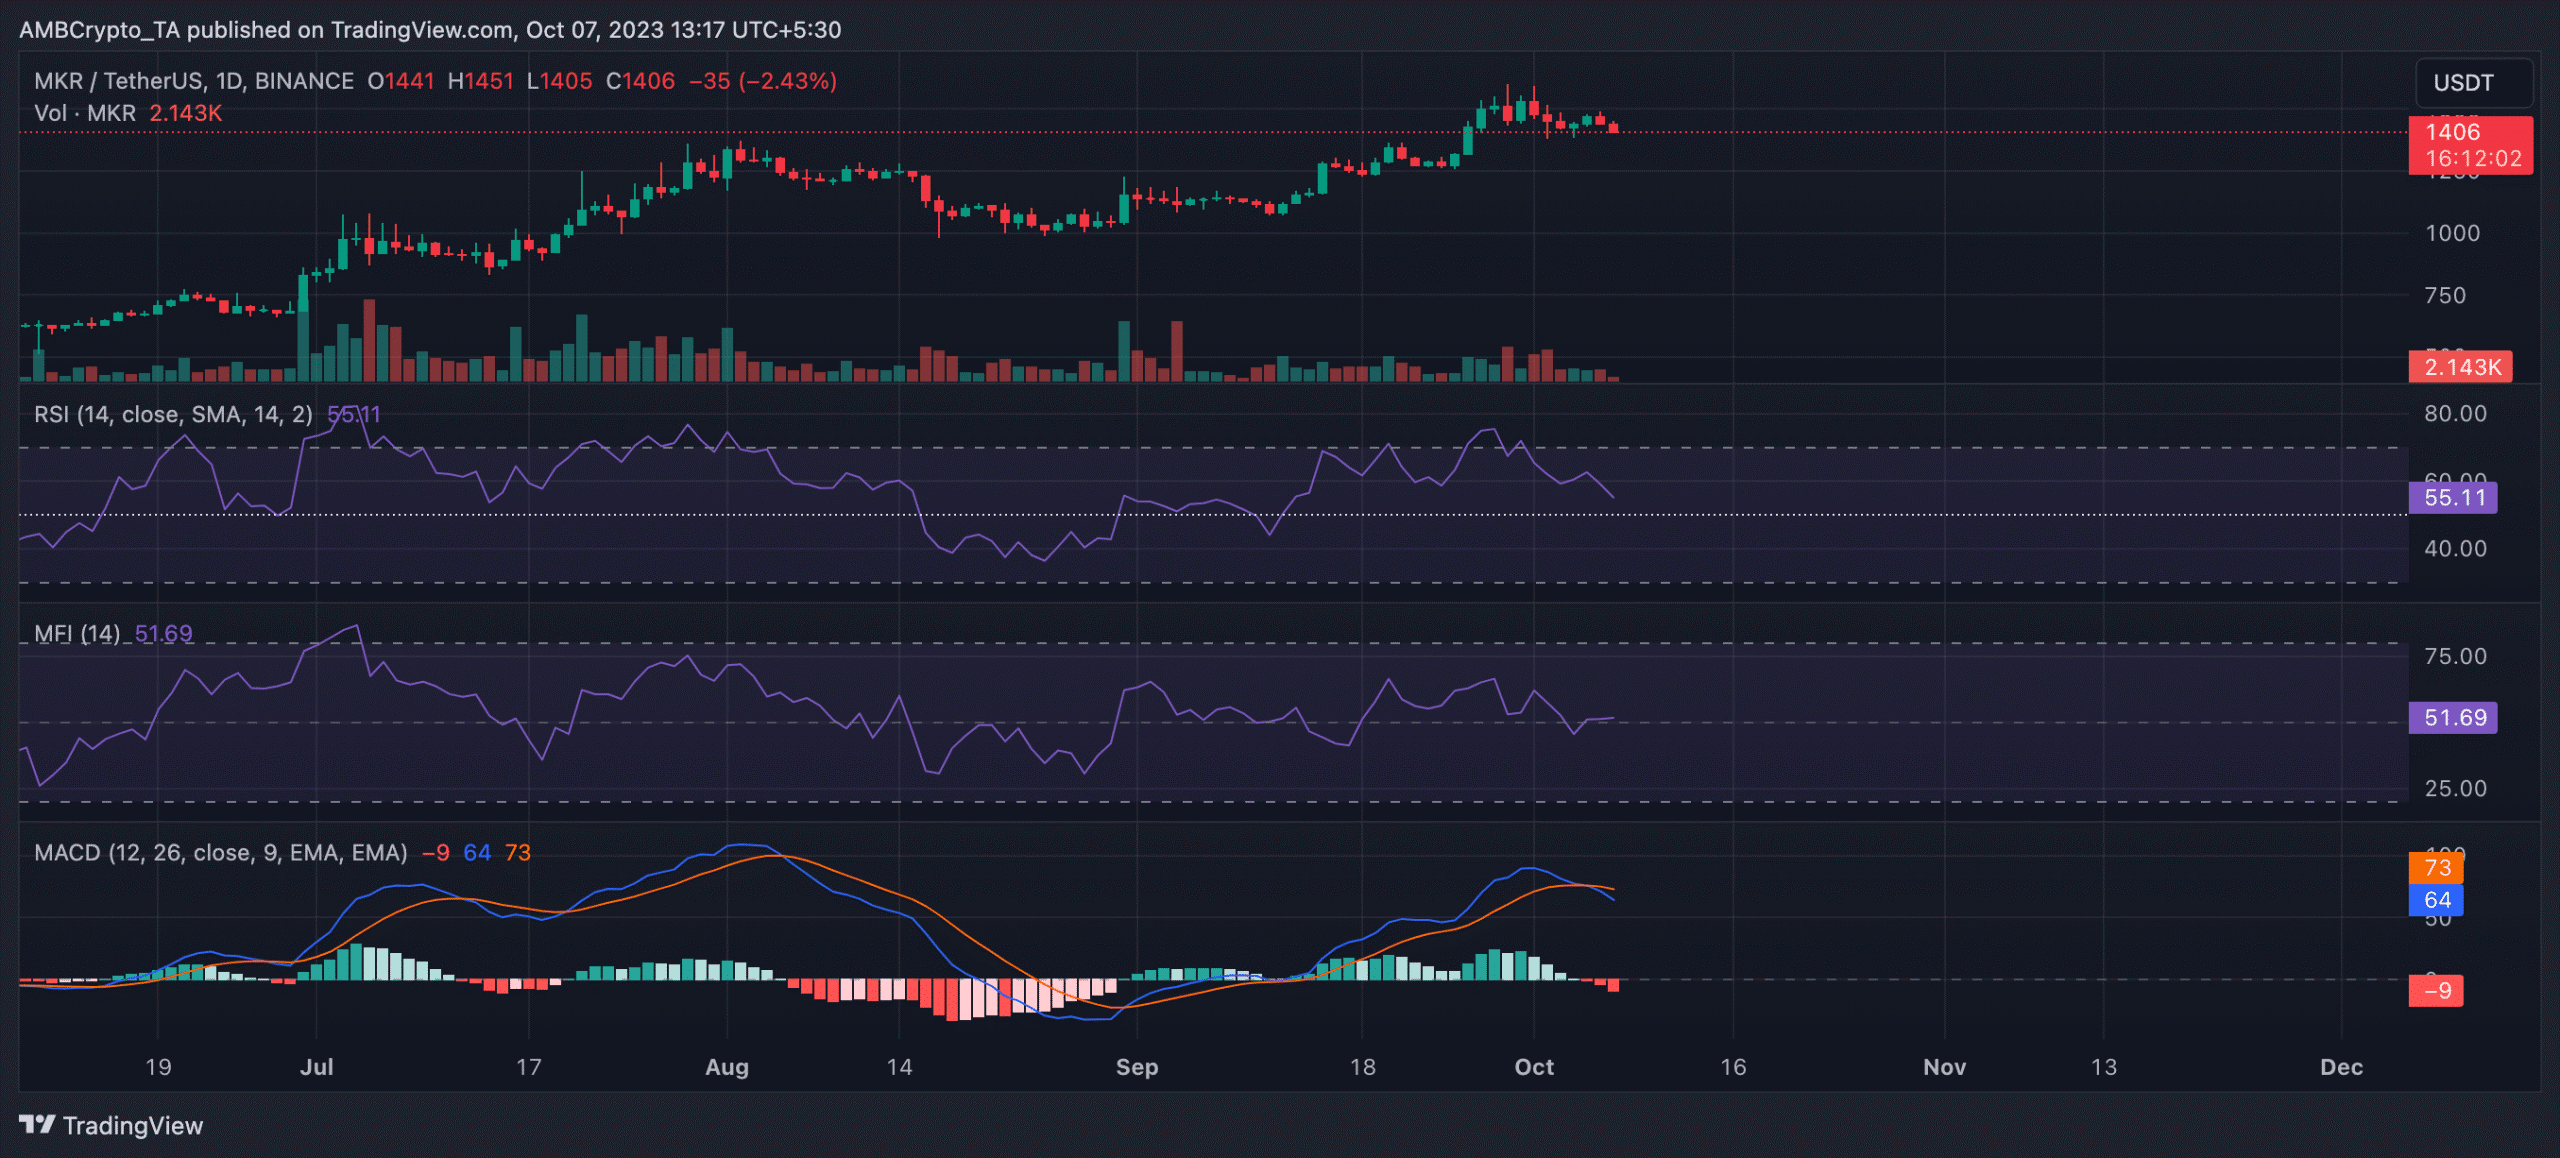The width and height of the screenshot is (2560, 1158).
Task: Click the USDT currency button
Action: click(x=2474, y=82)
